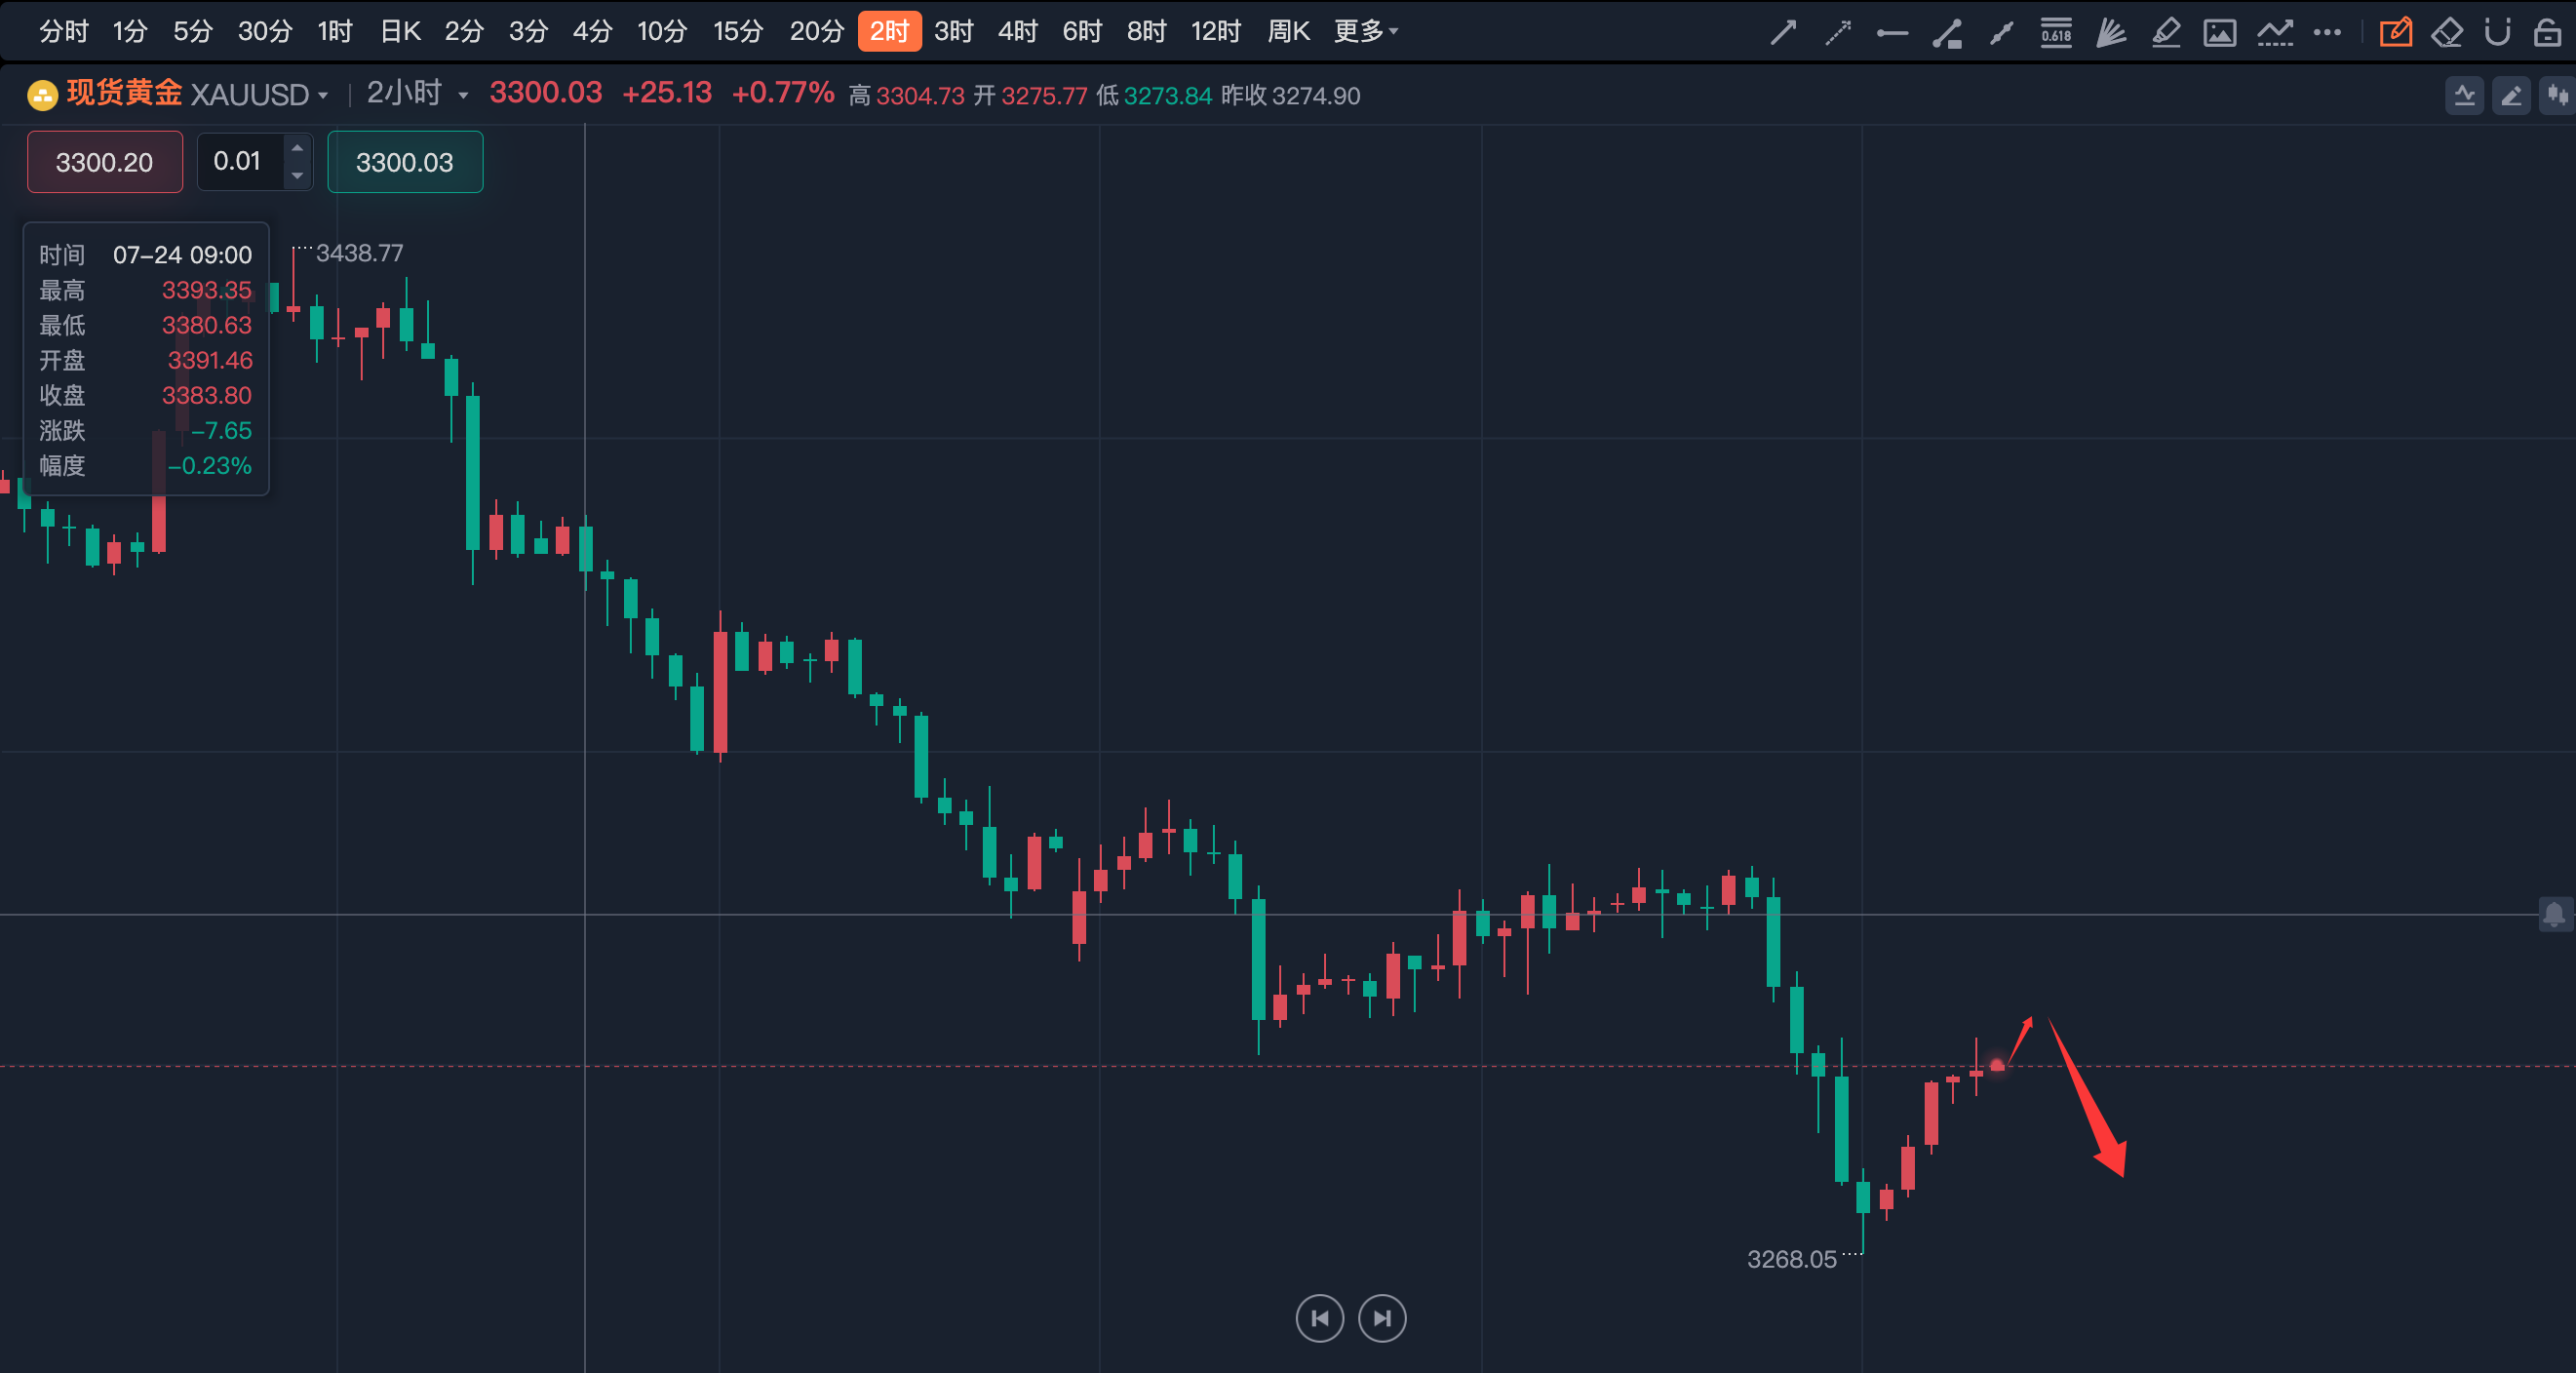Select the solid arrow drawing tool
The height and width of the screenshot is (1373, 2576).
tap(1783, 33)
